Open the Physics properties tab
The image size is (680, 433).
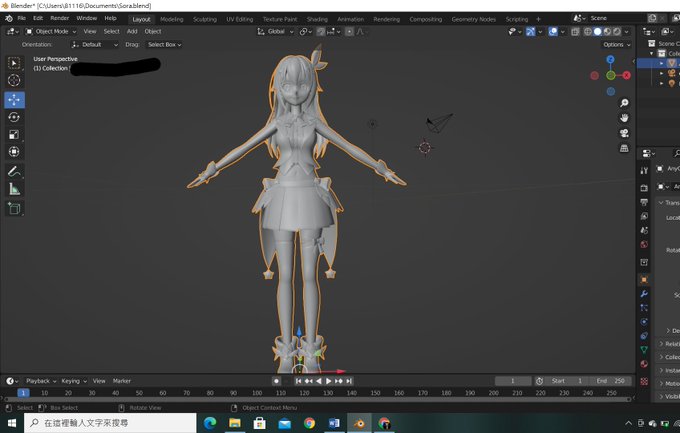[x=644, y=321]
